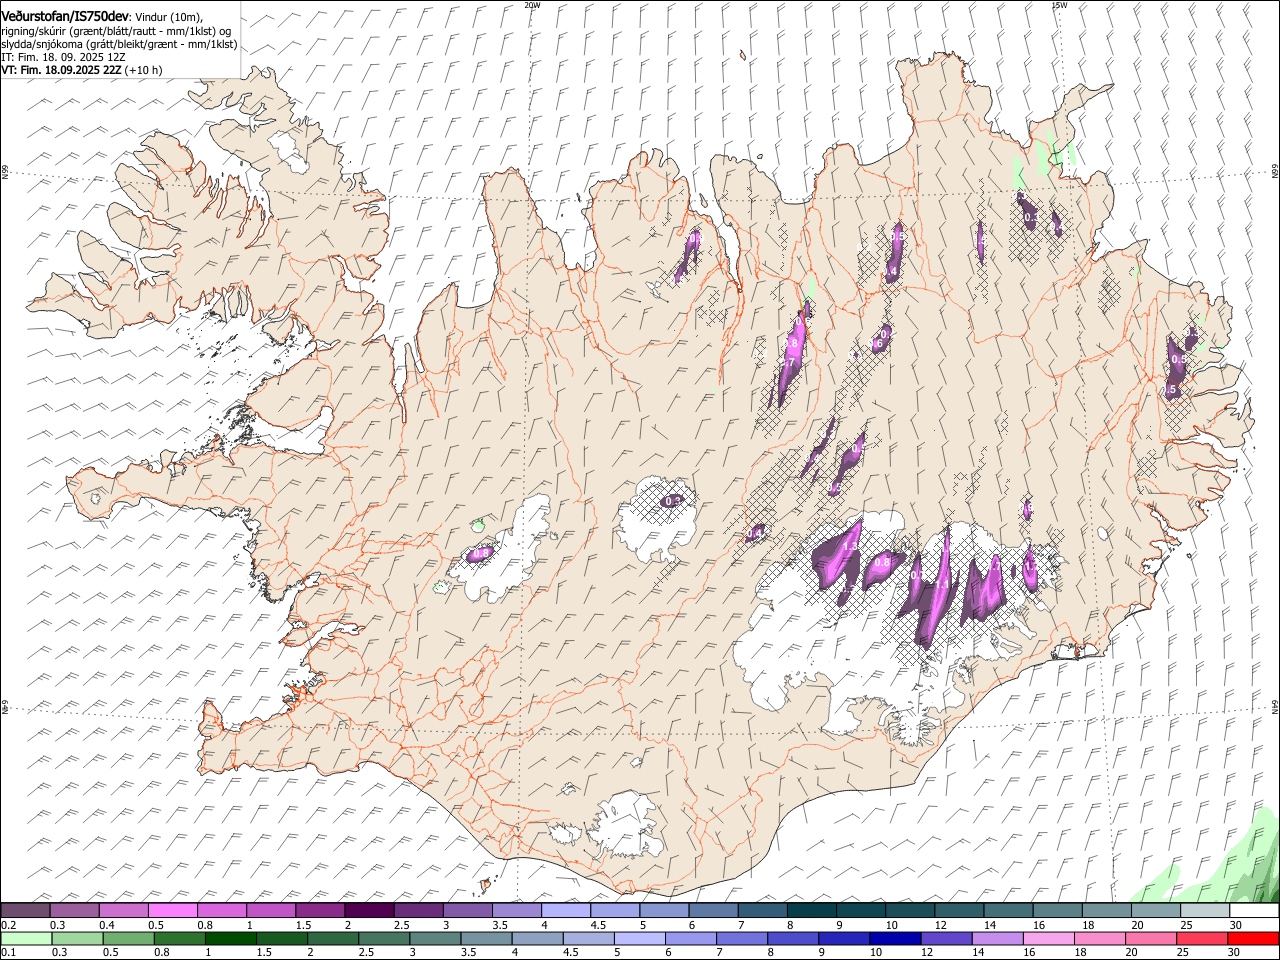Select the medium blue swatch starting at 7 in rain scale
The width and height of the screenshot is (1280, 960).
pos(742,938)
